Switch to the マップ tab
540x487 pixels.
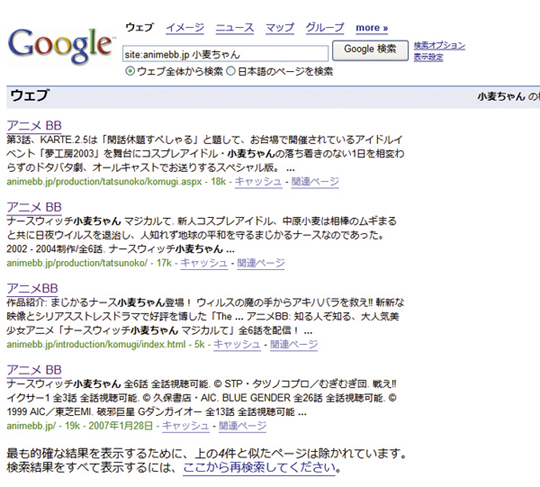click(280, 28)
